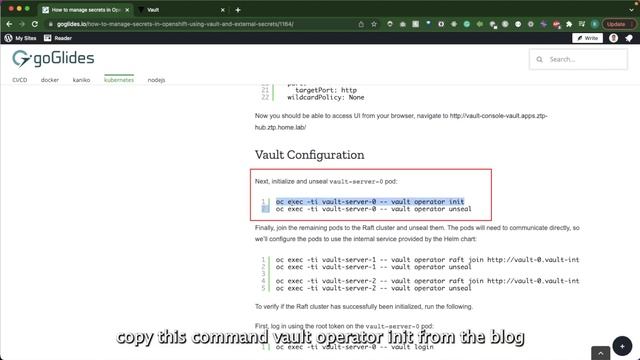Click the share icon in the address bar
Screen dimensions: 640x360
pos(361,24)
